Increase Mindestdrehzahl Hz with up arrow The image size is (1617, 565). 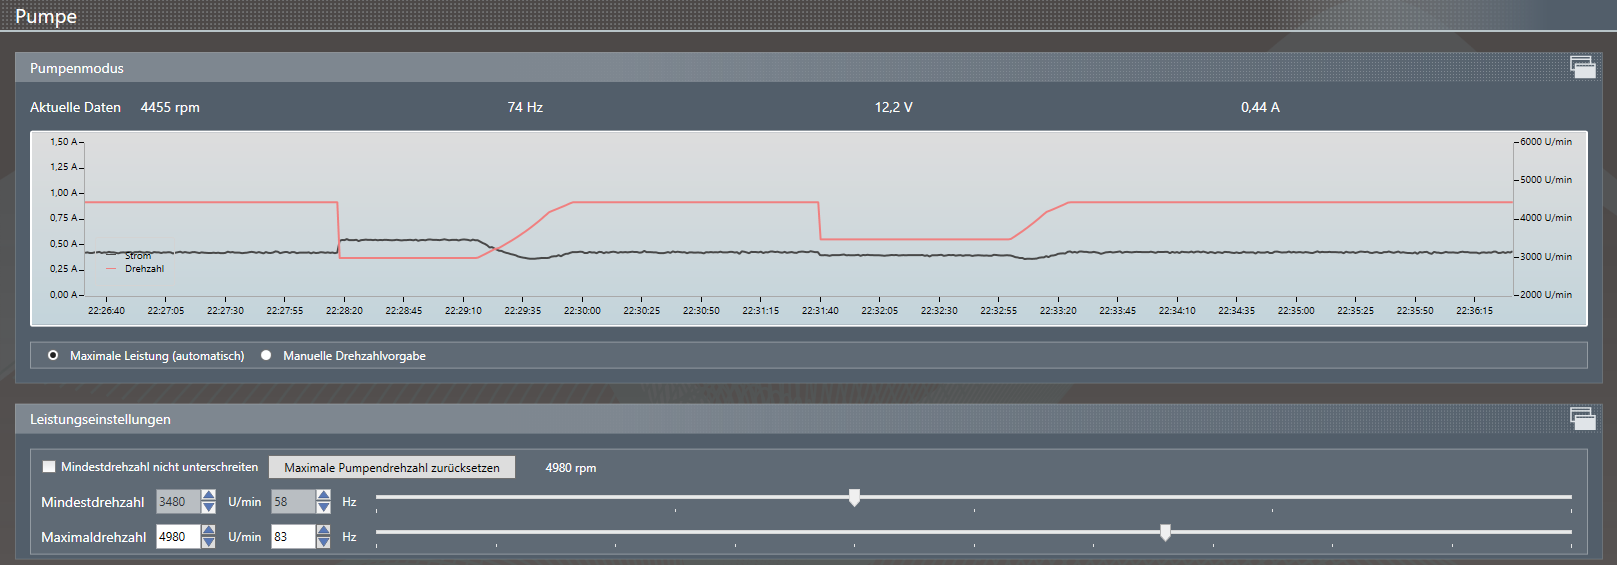tap(323, 496)
